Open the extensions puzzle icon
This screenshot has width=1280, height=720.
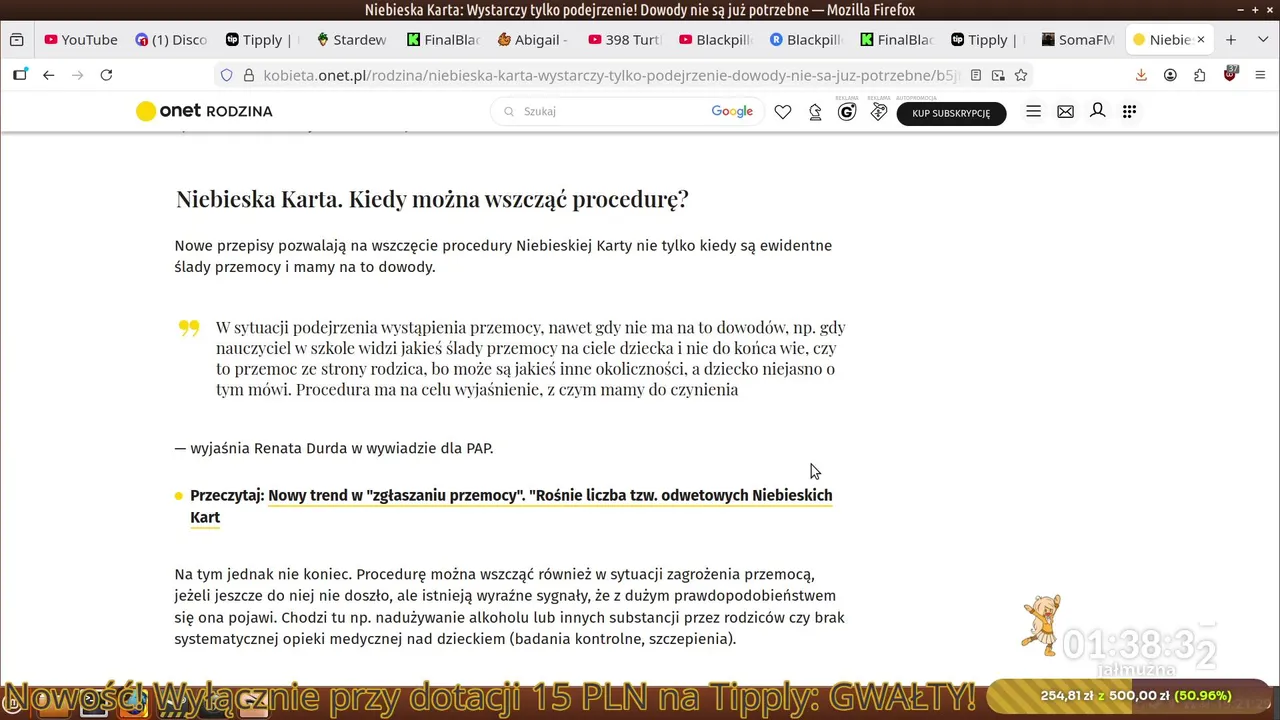click(x=1200, y=75)
